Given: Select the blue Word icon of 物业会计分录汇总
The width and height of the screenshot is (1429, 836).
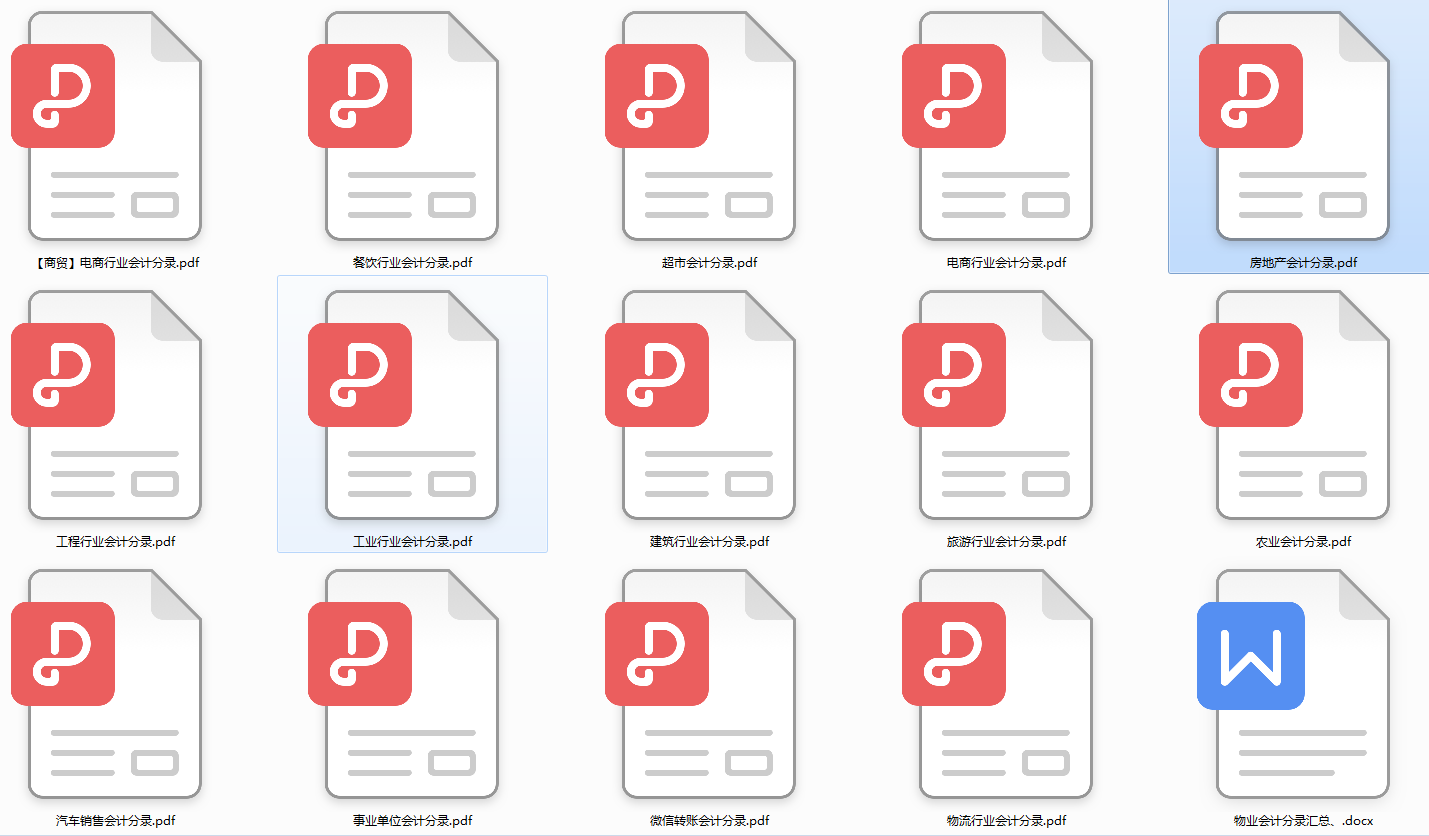Looking at the screenshot, I should [x=1294, y=684].
